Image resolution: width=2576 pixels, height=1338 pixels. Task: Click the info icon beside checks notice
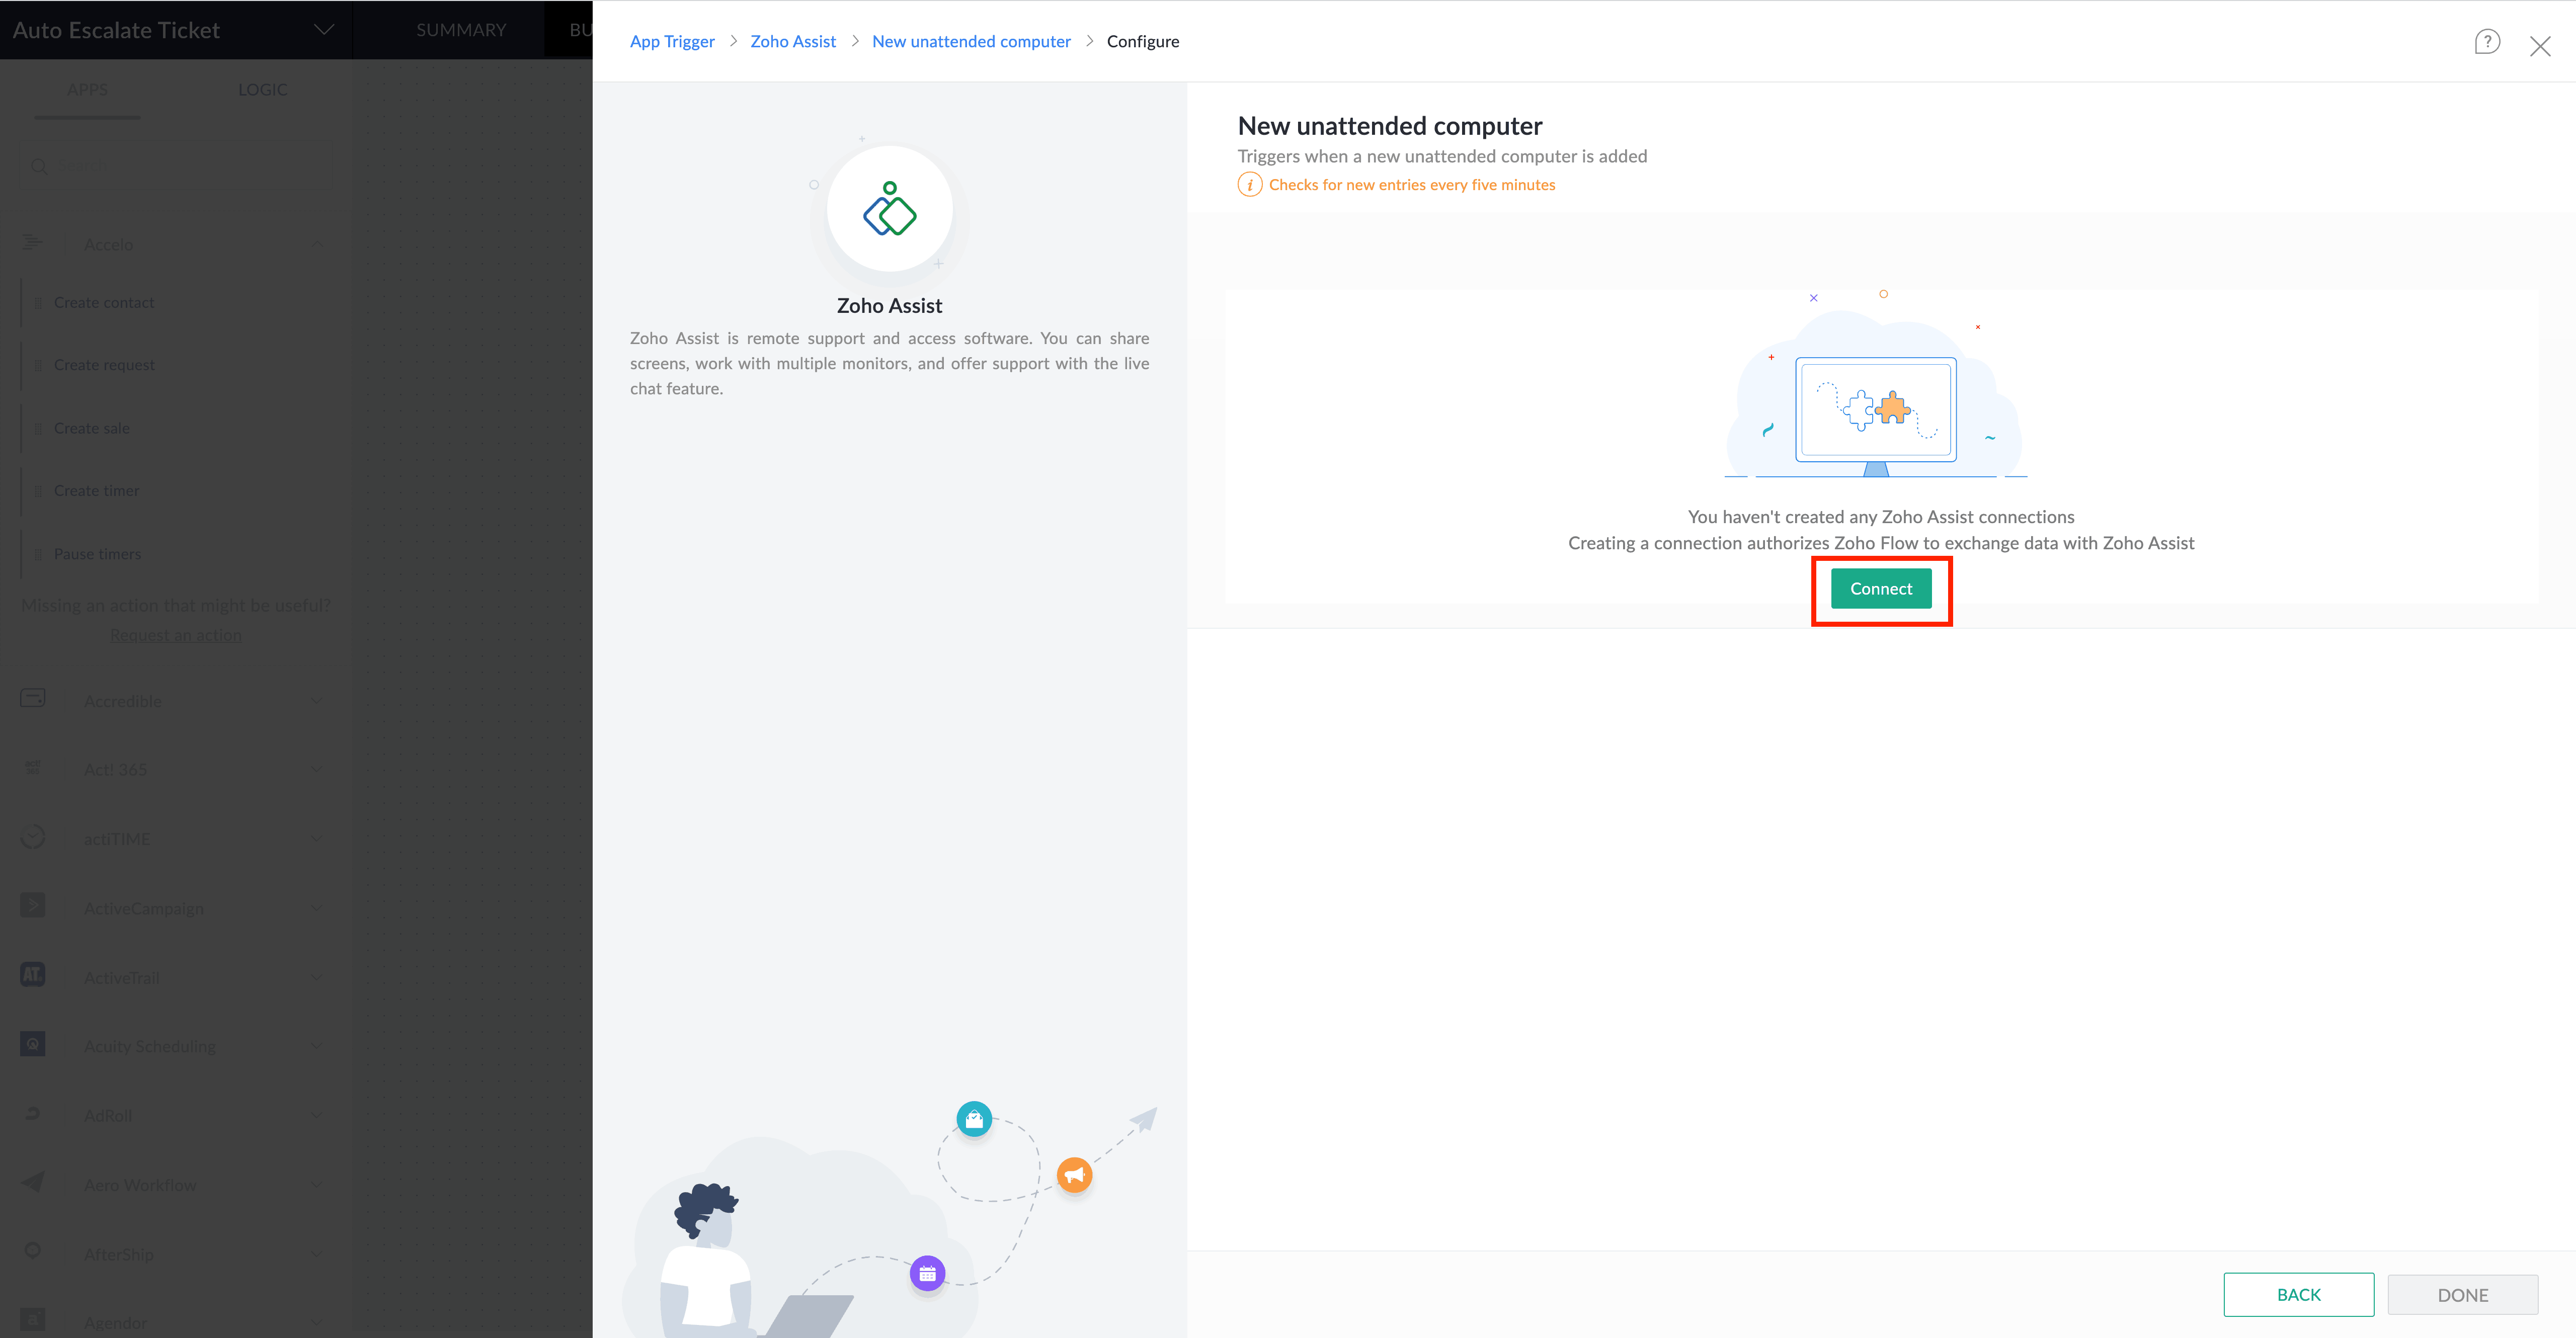[x=1249, y=185]
